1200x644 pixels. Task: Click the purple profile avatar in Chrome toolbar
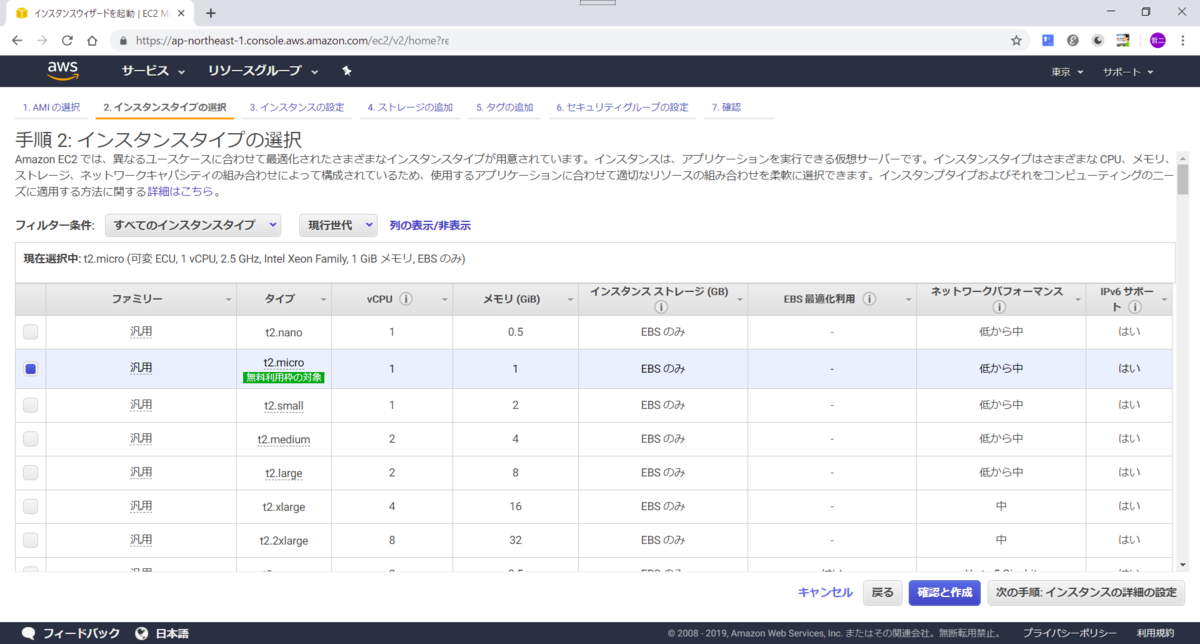1158,40
